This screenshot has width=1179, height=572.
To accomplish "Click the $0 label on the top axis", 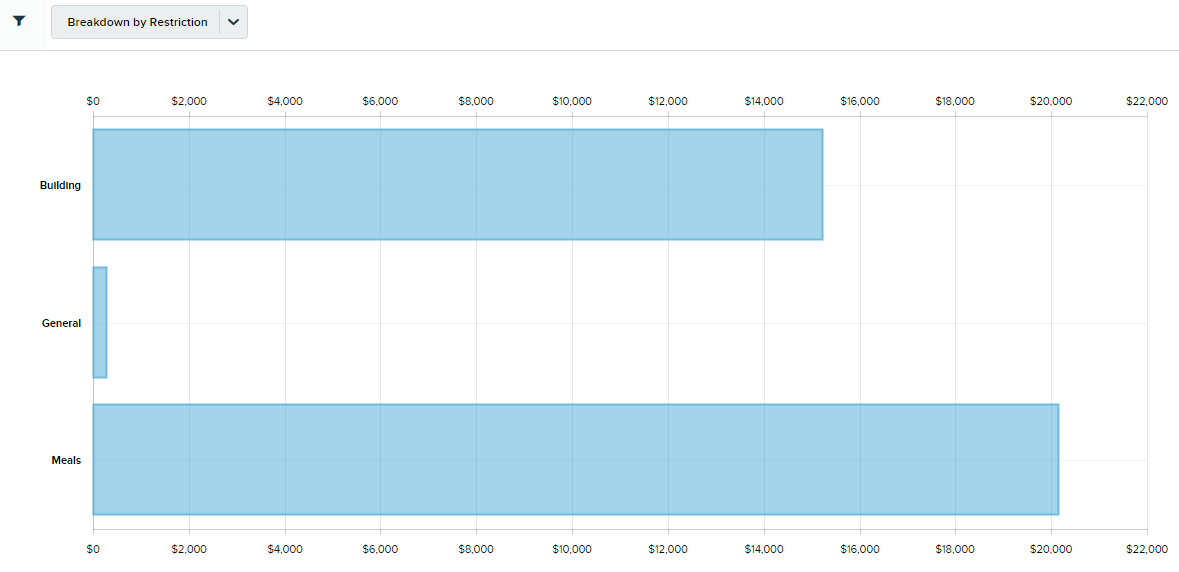I will click(x=93, y=101).
